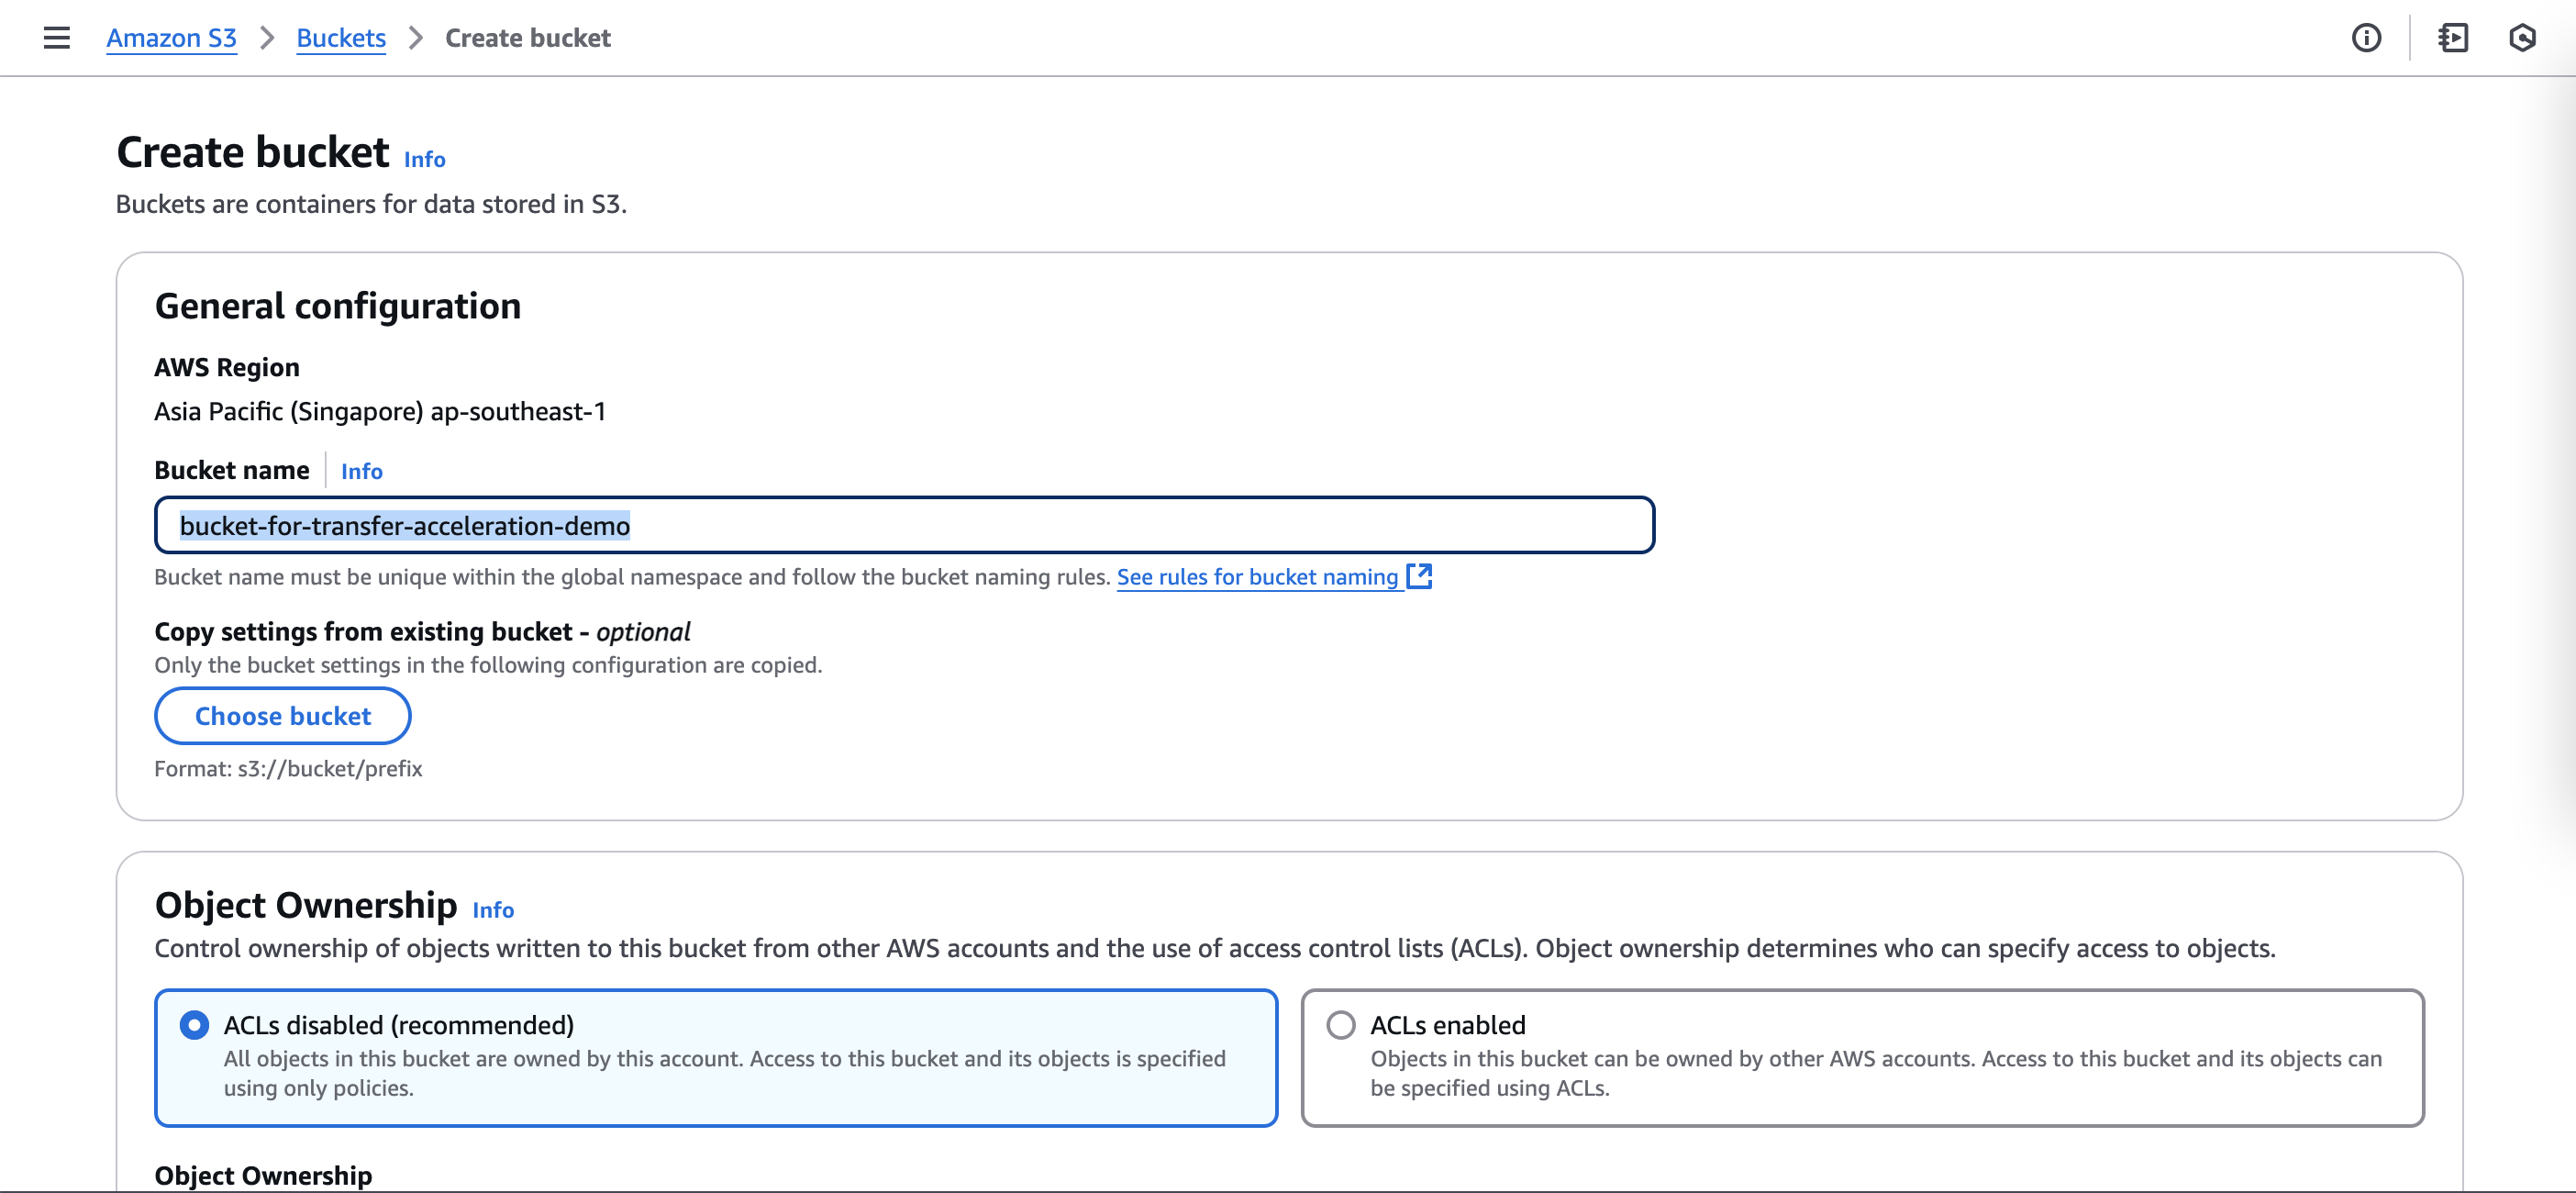Open the side navigation hamburger menu
The height and width of the screenshot is (1193, 2576).
point(57,38)
